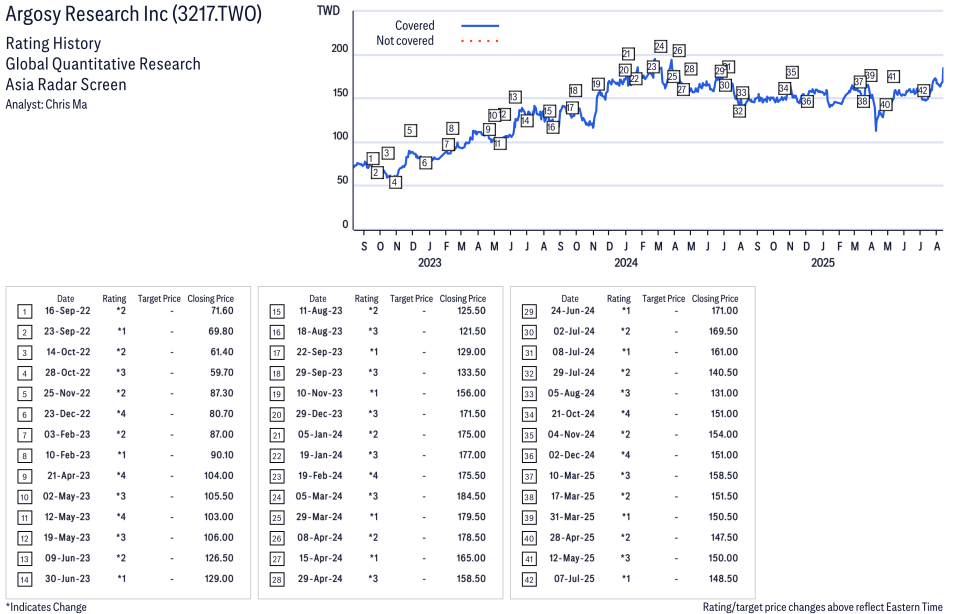Click the red dotted Not covered legend sample
The height and width of the screenshot is (614, 954).
pos(480,41)
